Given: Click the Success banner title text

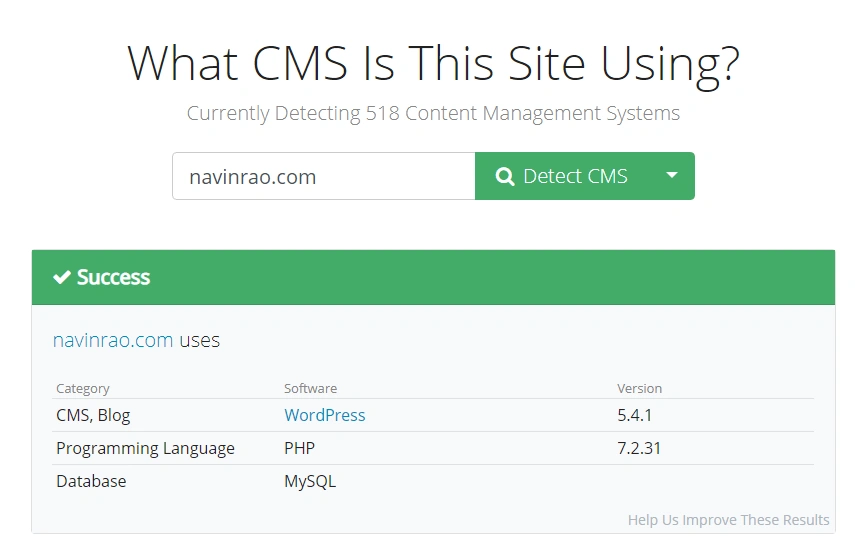Looking at the screenshot, I should tap(113, 277).
